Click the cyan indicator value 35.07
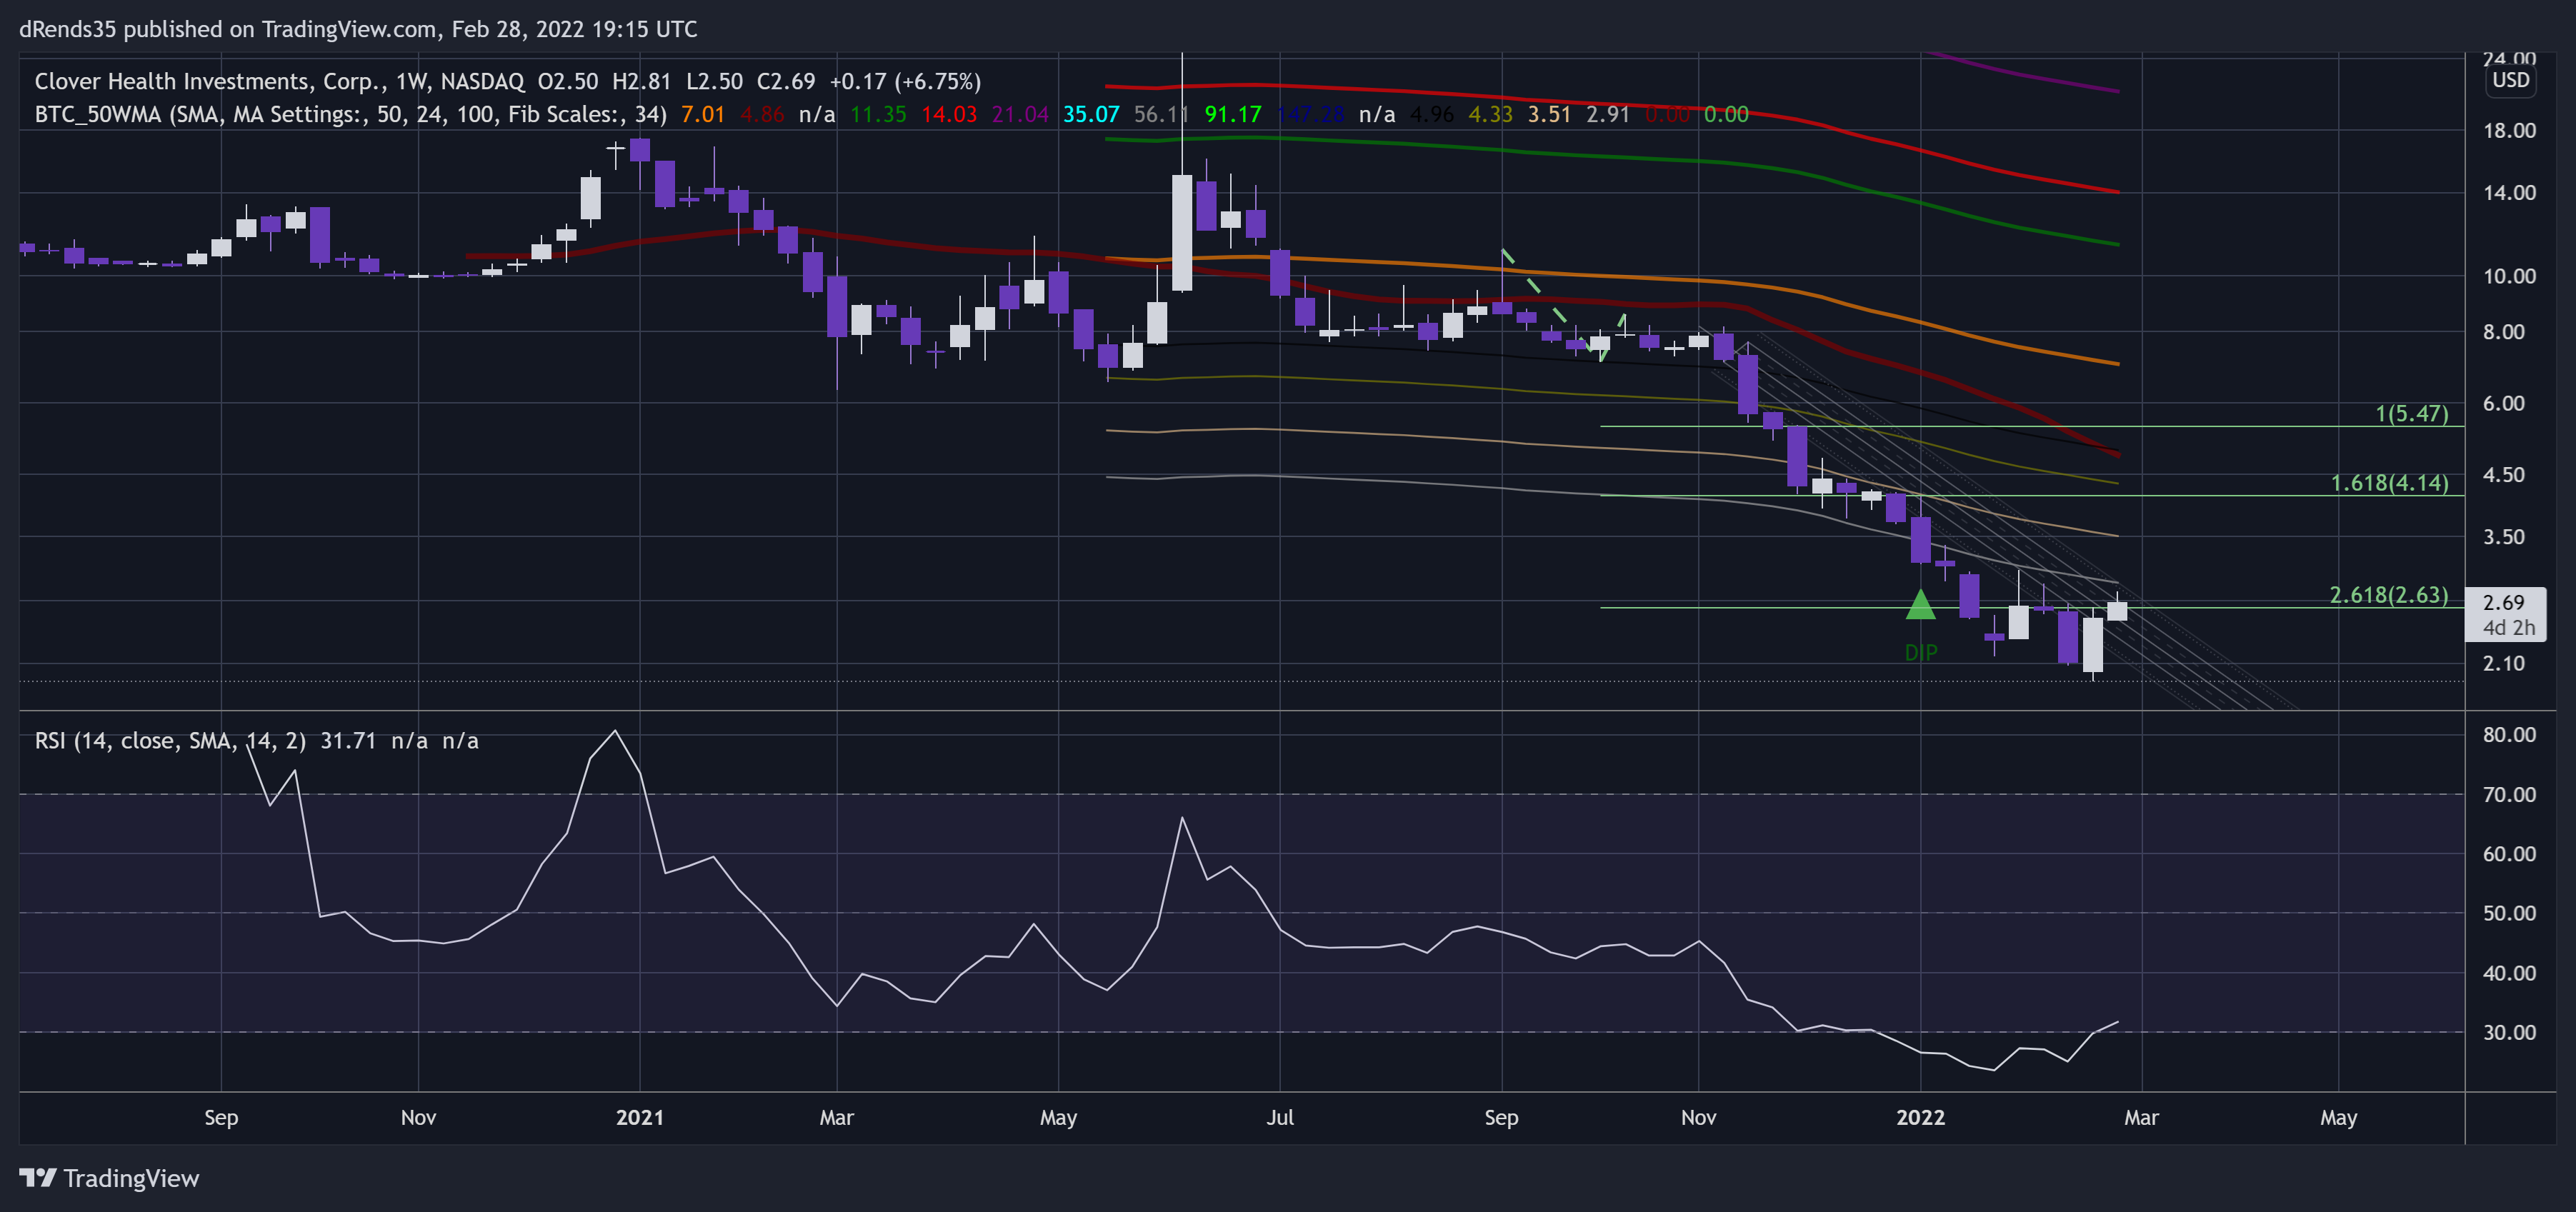The image size is (2576, 1212). click(x=1090, y=114)
